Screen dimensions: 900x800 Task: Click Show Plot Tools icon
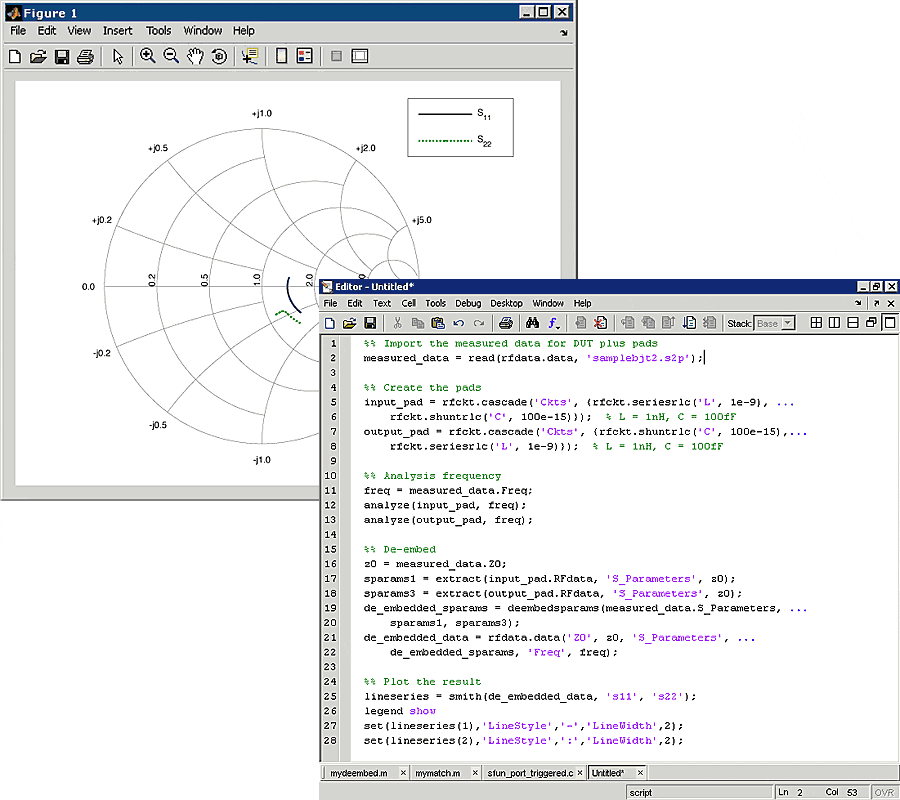click(x=360, y=56)
